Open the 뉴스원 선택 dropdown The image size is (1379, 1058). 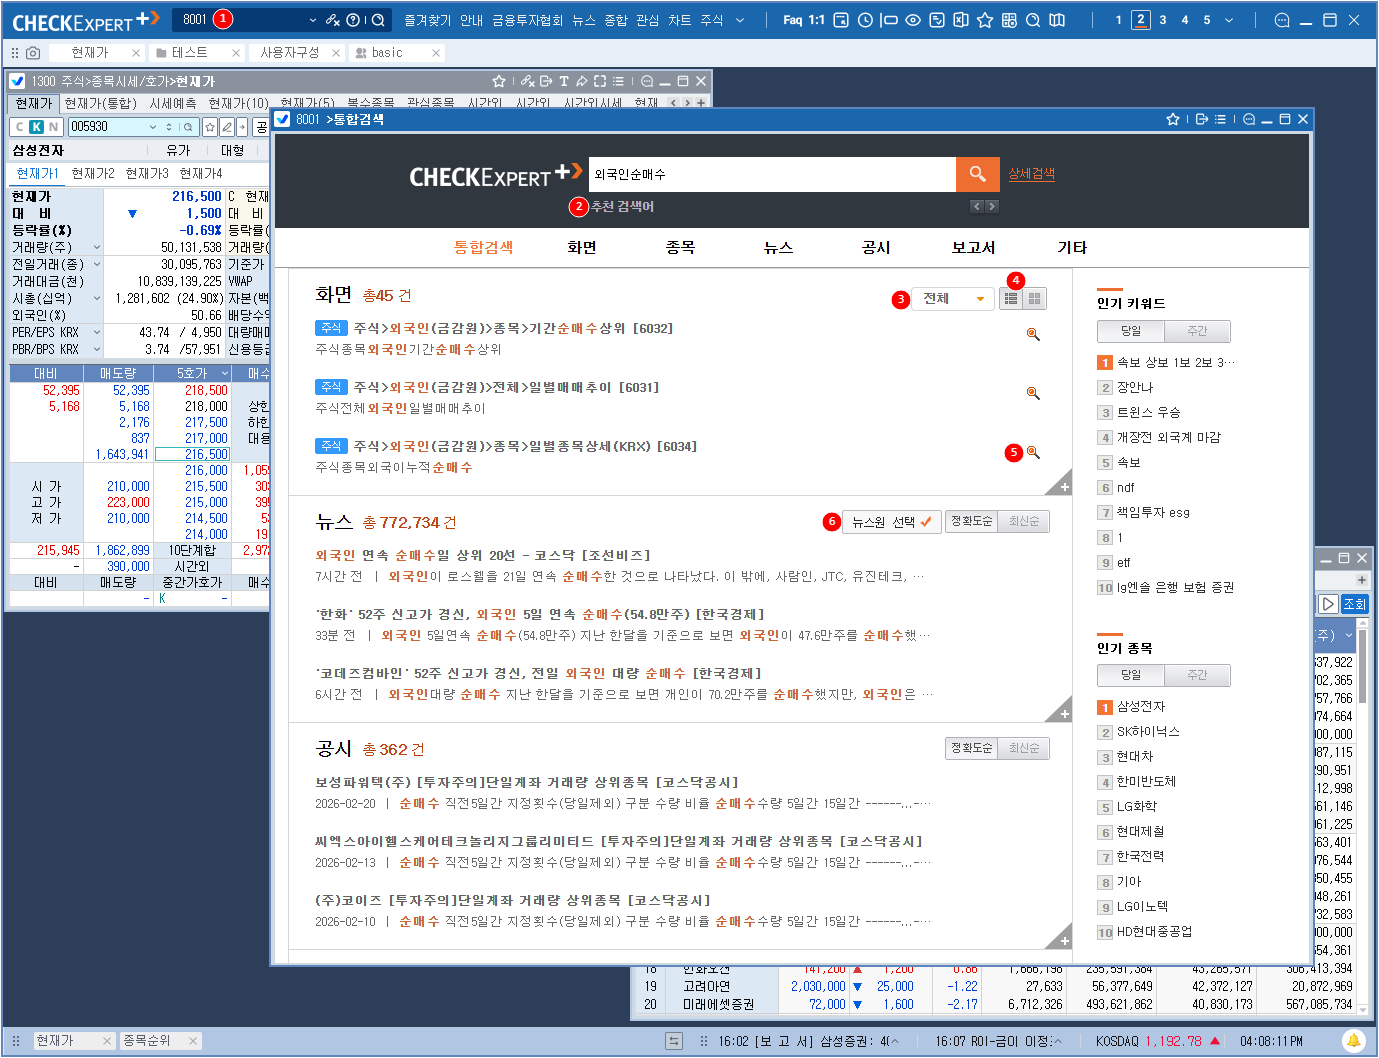[x=890, y=521]
